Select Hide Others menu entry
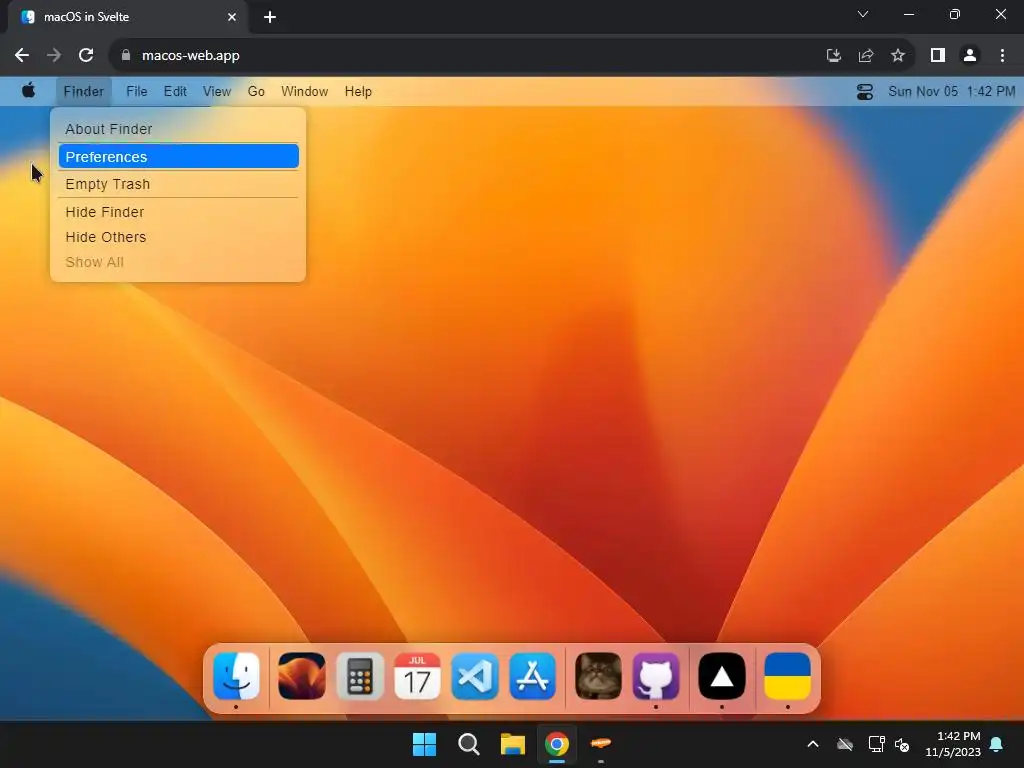Screen dimensions: 1024x768 click(x=178, y=237)
